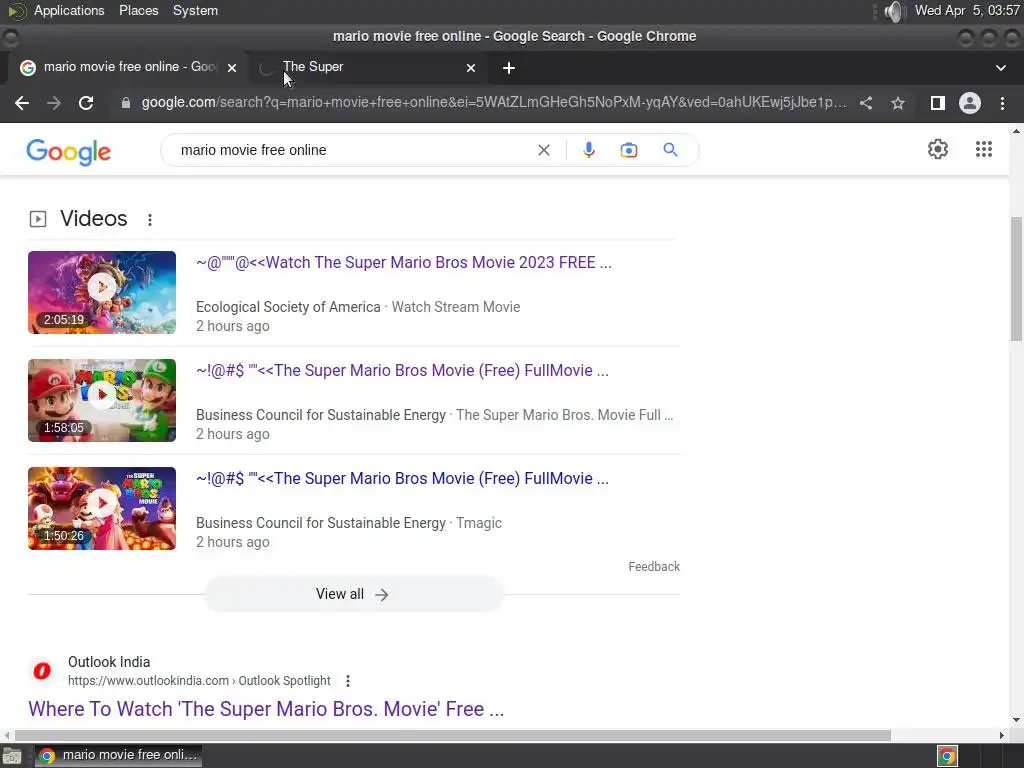The height and width of the screenshot is (768, 1024).
Task: Click the scroll right arrow
Action: tap(1002, 735)
